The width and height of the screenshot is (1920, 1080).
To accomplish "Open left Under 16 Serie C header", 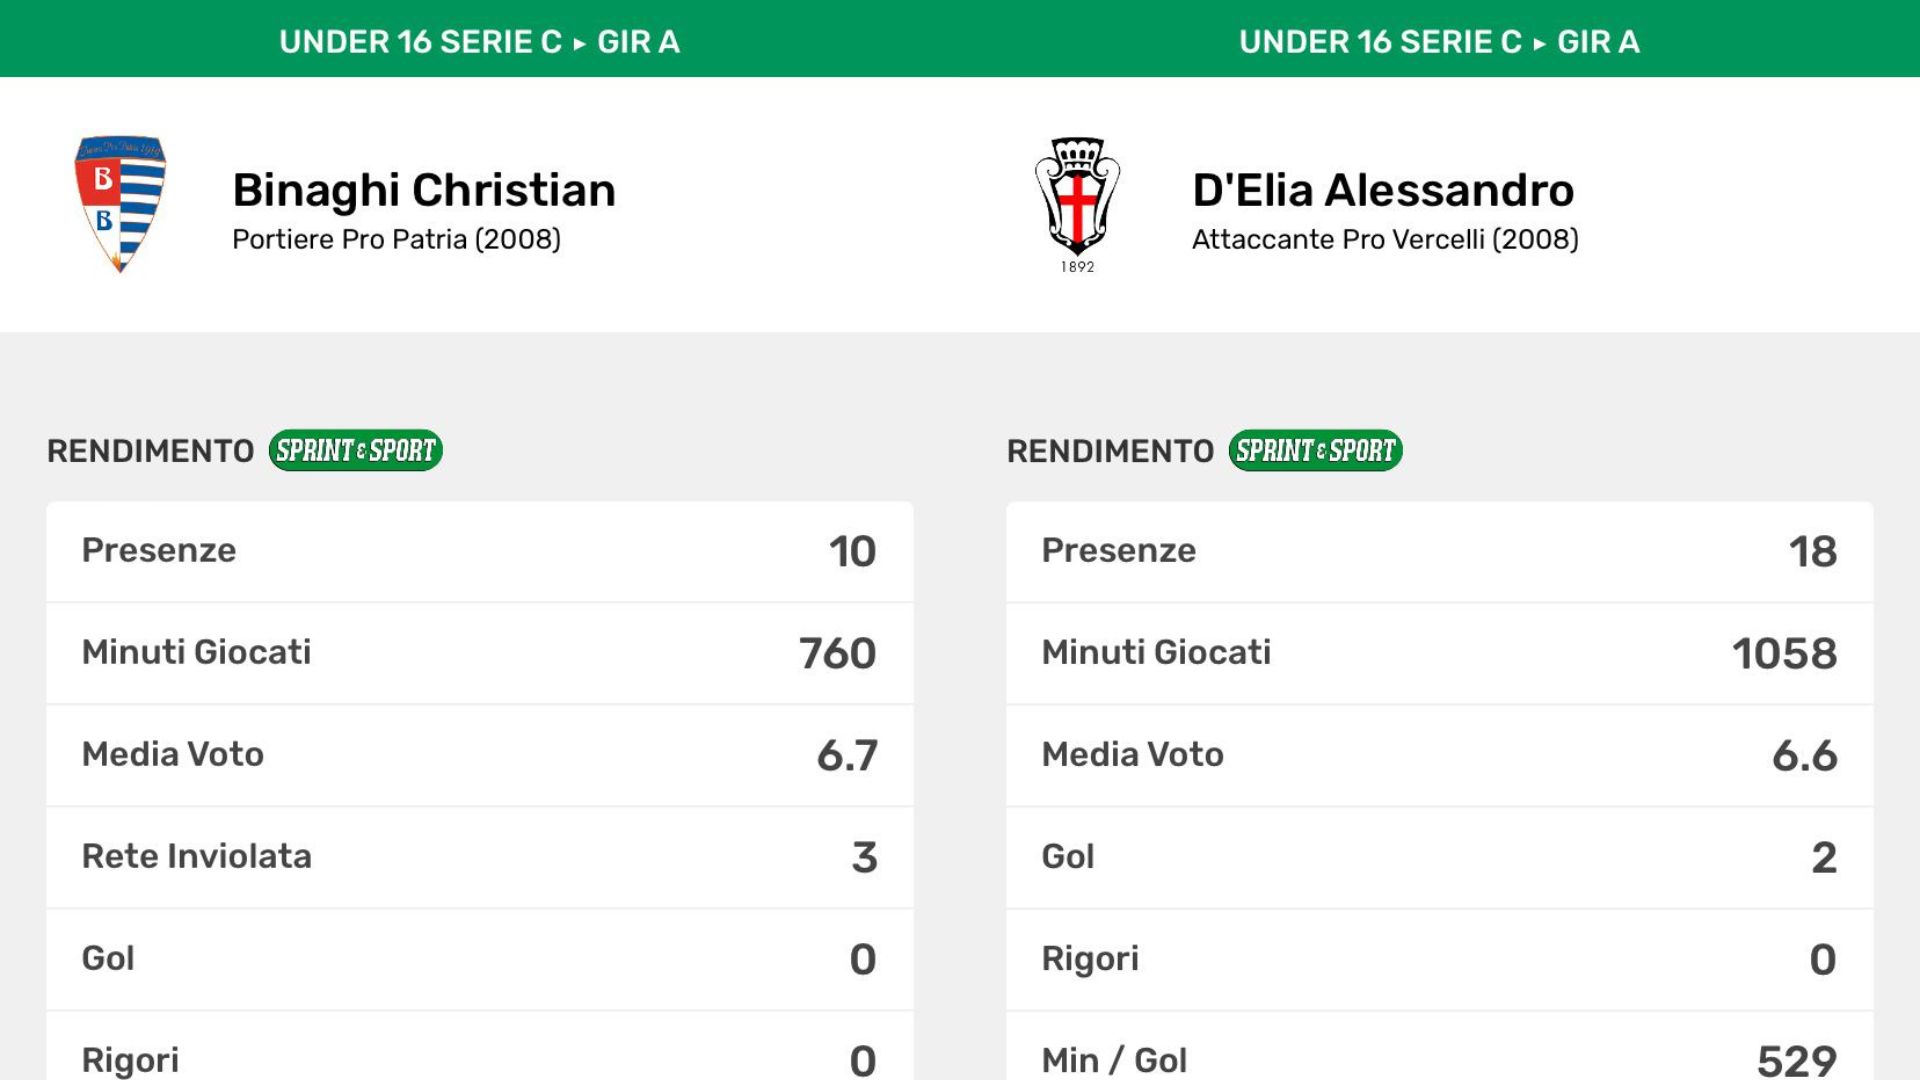I will point(479,41).
